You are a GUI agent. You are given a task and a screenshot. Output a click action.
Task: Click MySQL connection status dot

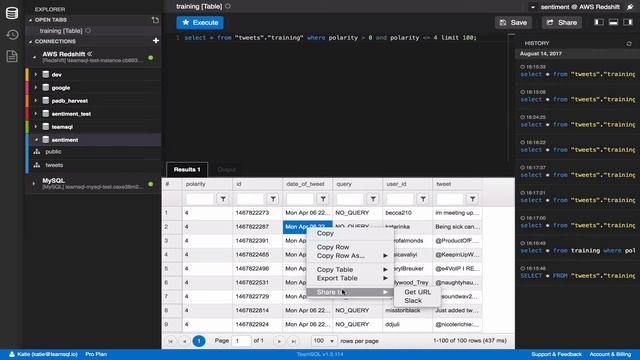pyautogui.click(x=151, y=184)
